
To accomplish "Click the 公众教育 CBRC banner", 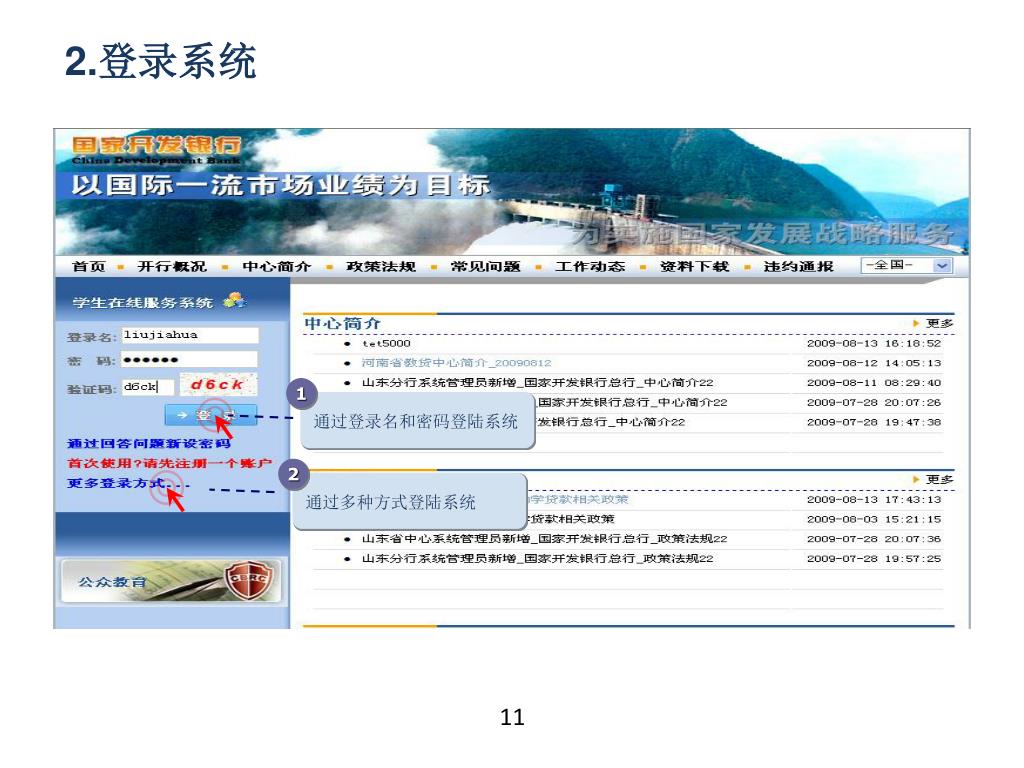I will tap(171, 580).
